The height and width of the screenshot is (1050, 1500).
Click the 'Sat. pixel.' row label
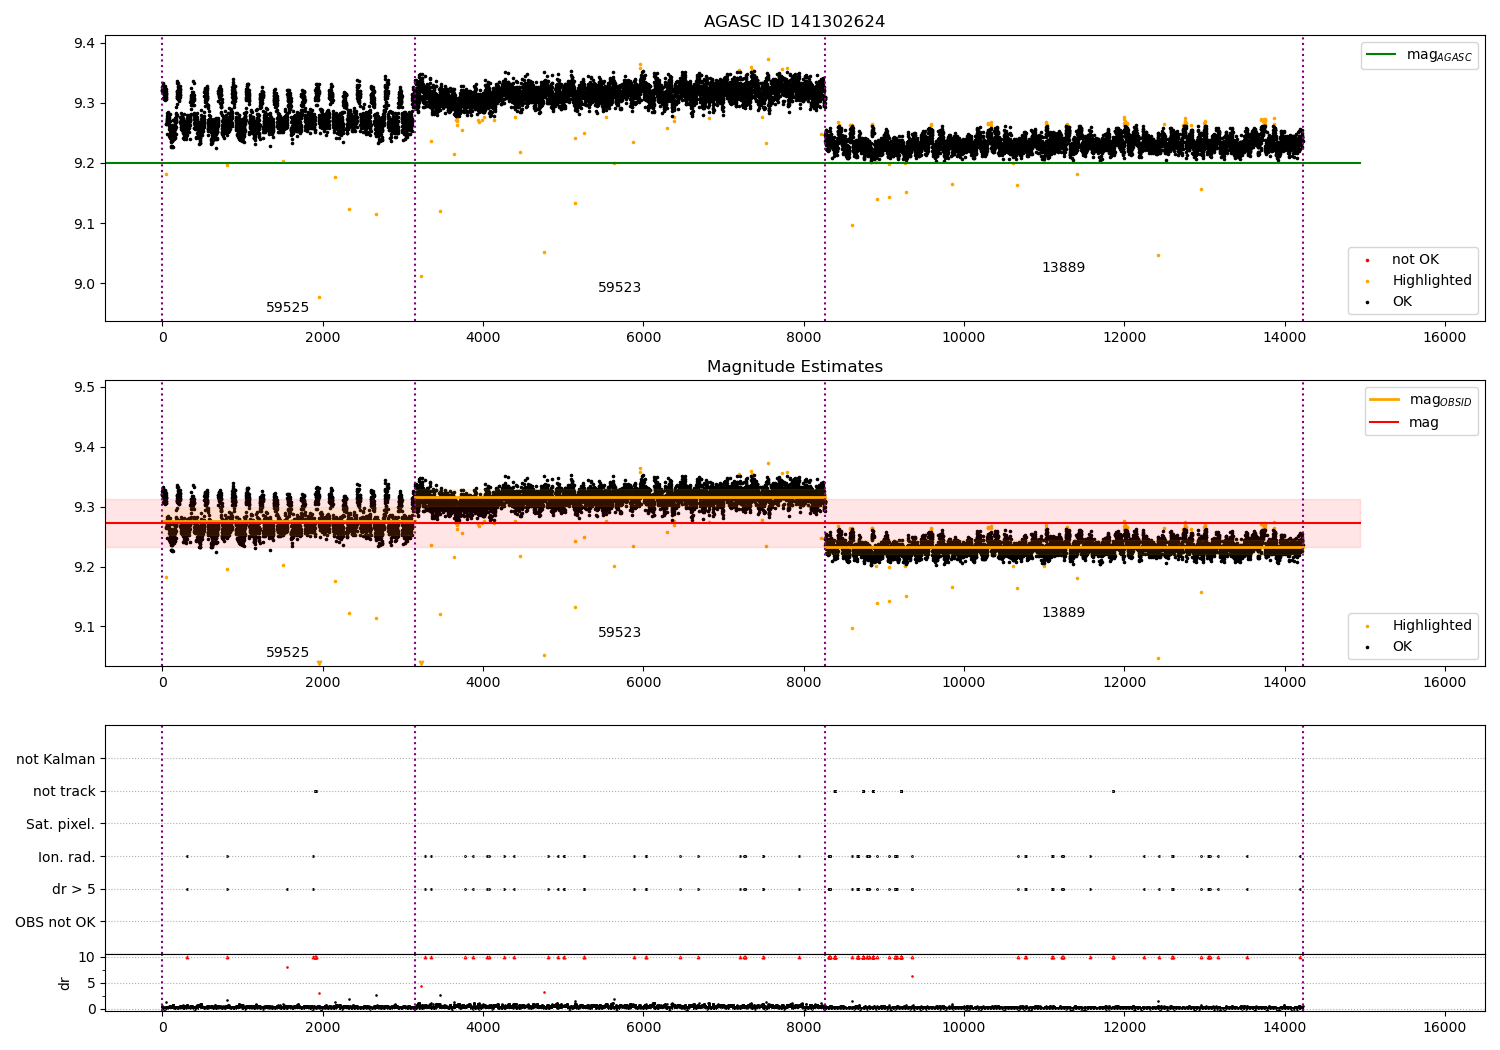61,825
